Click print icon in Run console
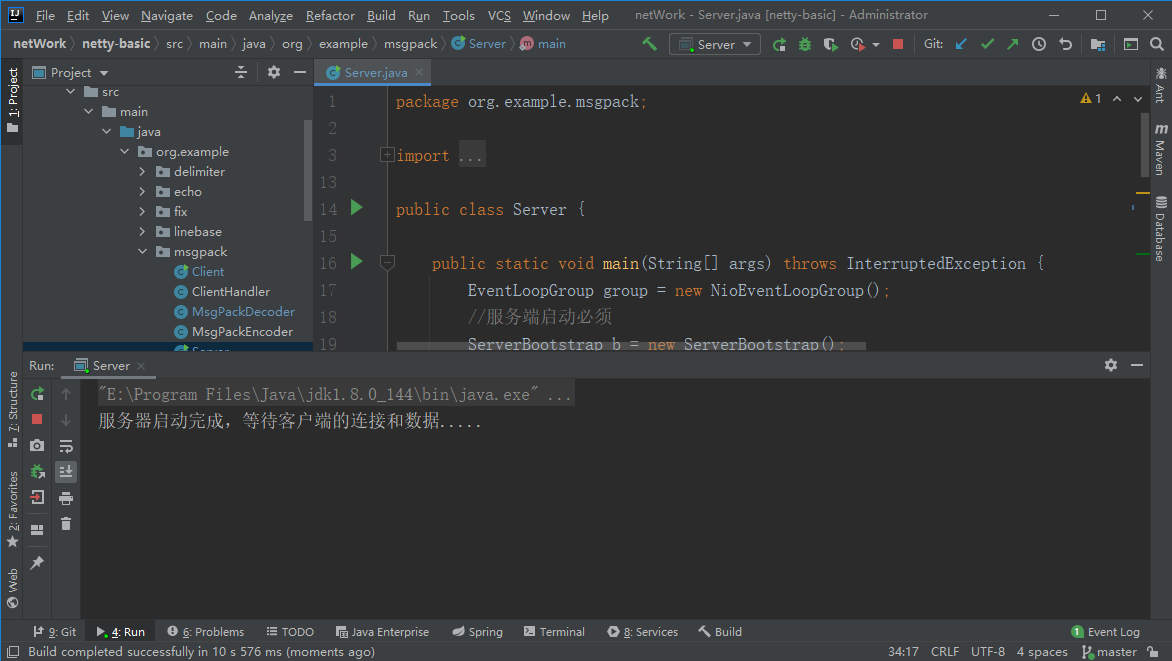 (66, 498)
